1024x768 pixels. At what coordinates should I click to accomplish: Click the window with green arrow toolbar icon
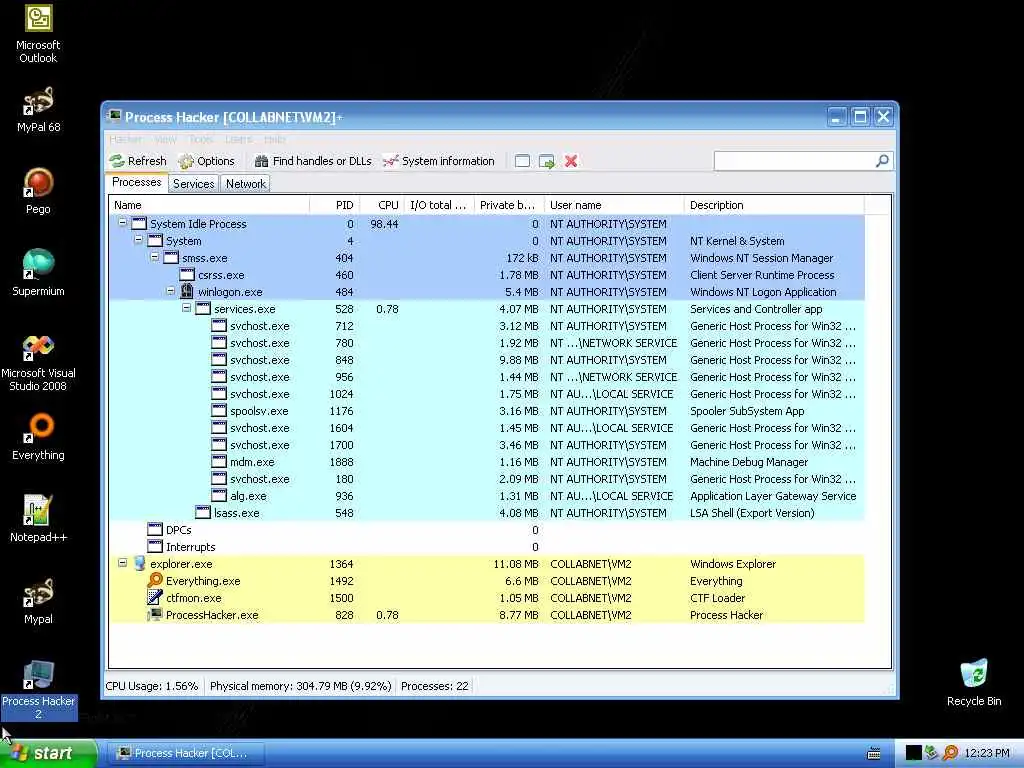547,161
